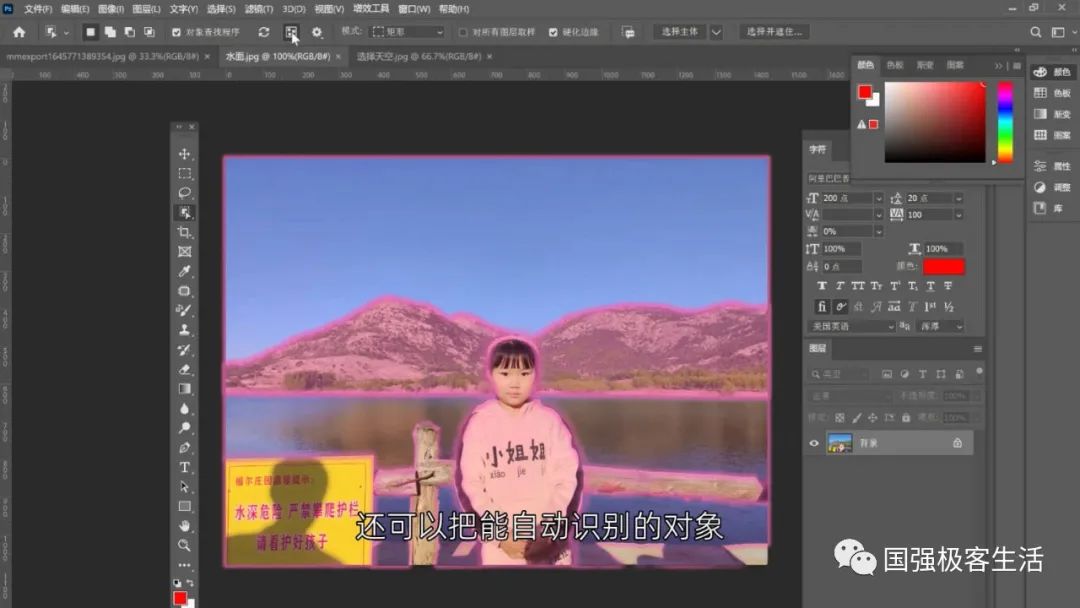The height and width of the screenshot is (608, 1080).
Task: Click the red text color swatch
Action: (x=944, y=266)
